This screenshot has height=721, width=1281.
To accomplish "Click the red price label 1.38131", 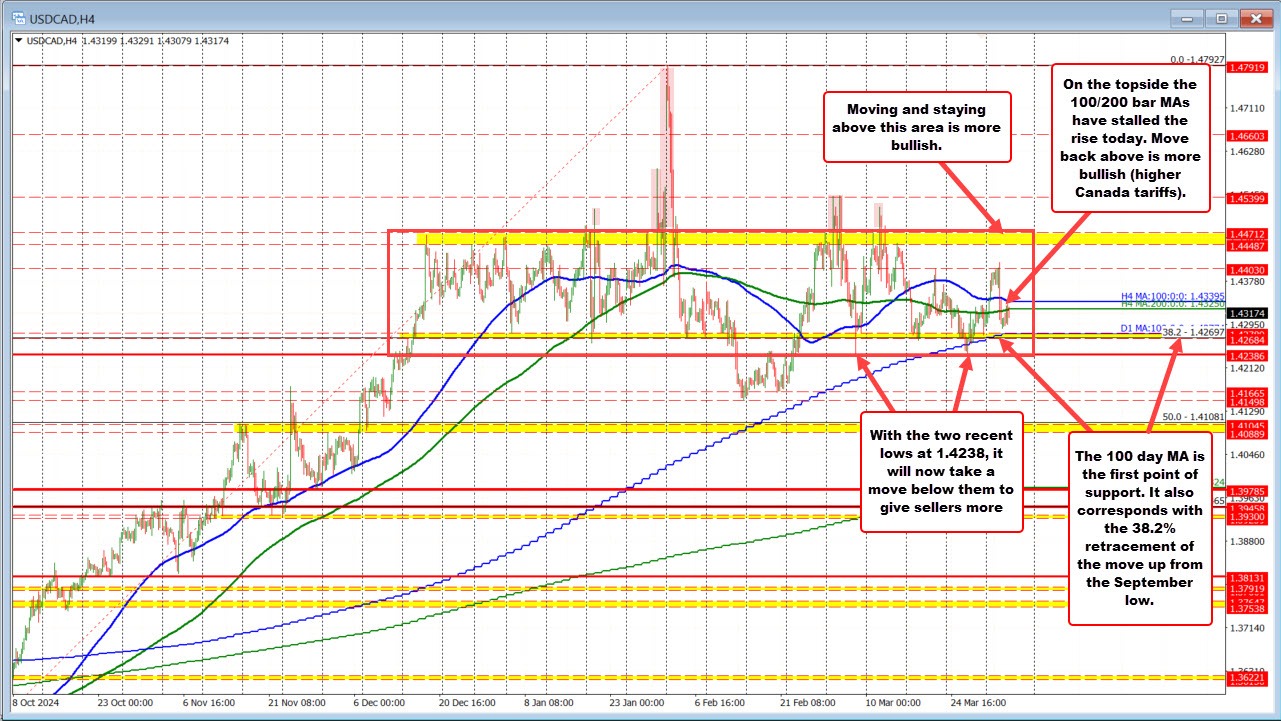I will coord(1247,577).
